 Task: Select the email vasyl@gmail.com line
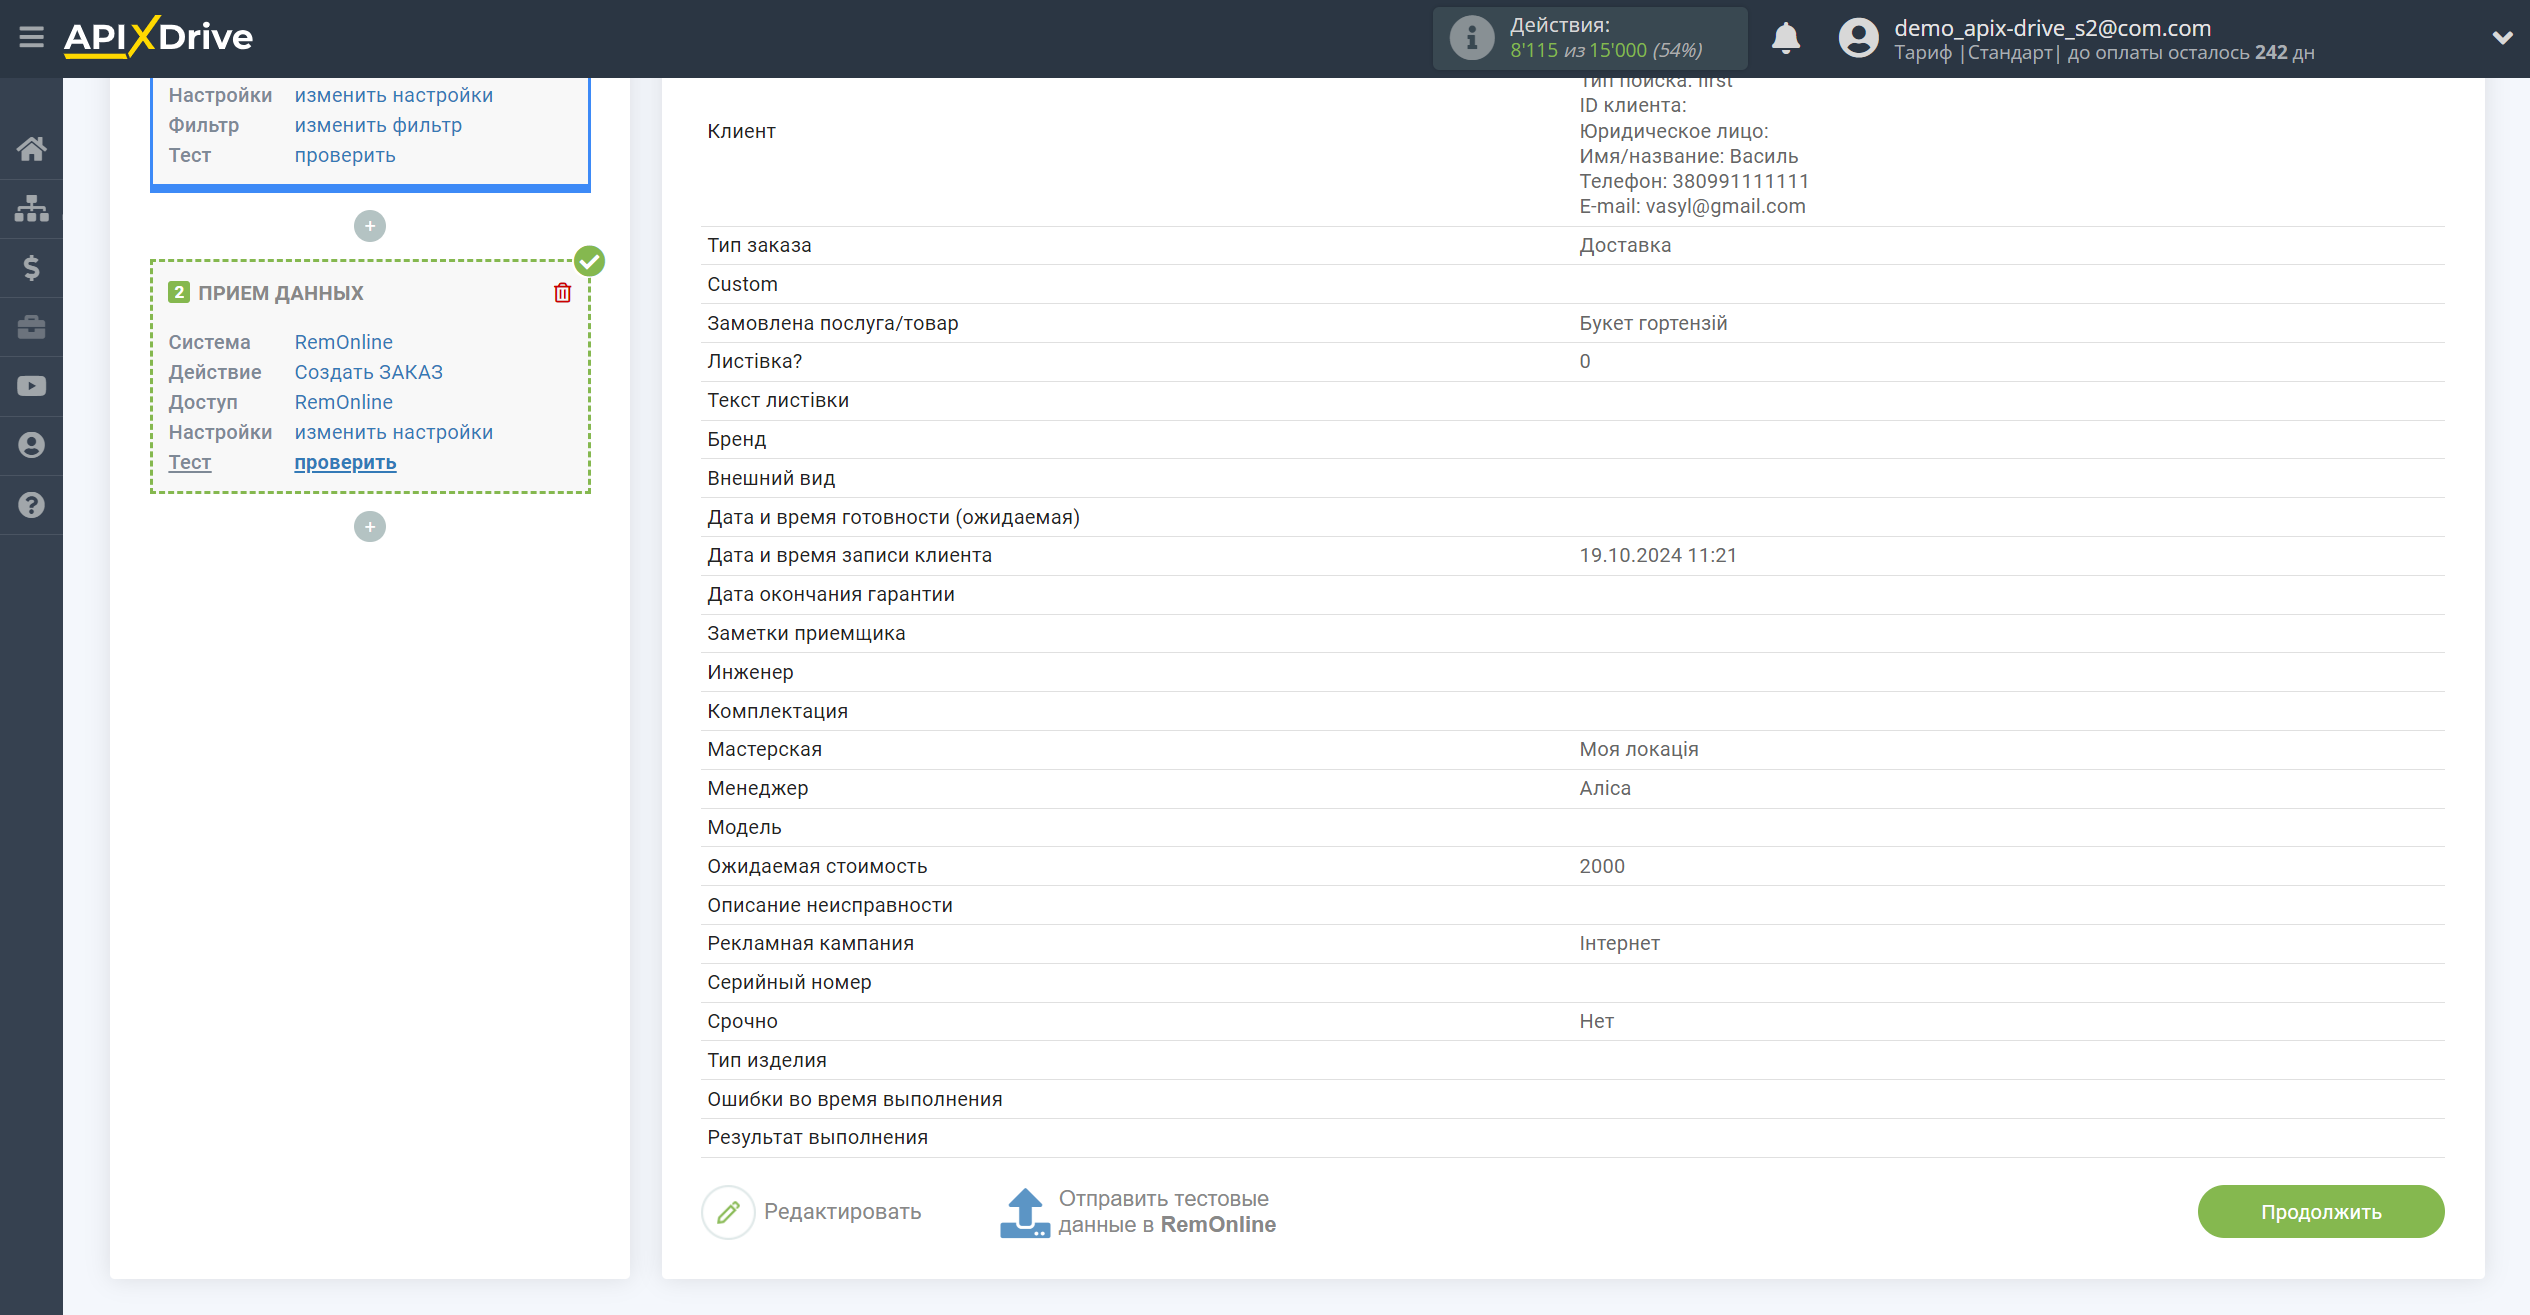(x=1692, y=206)
